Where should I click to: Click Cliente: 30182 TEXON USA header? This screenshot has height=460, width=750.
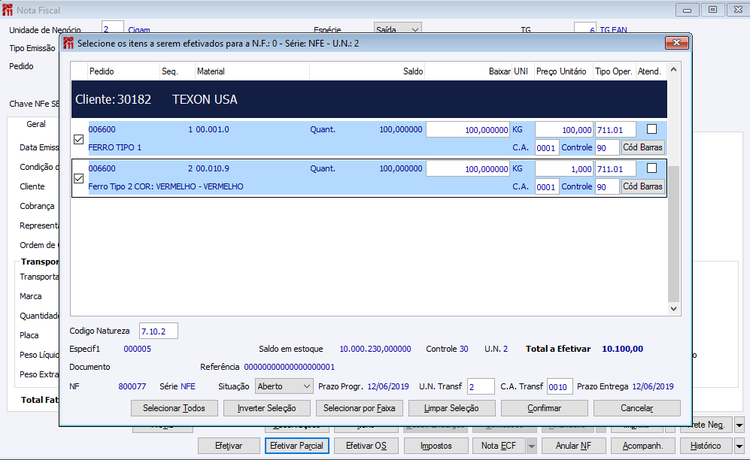369,99
